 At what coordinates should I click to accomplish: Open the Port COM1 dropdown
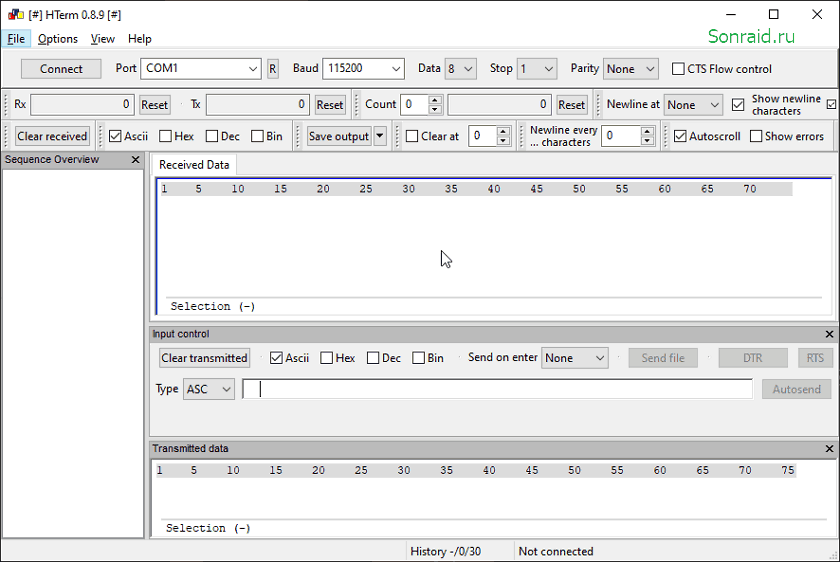[x=201, y=69]
